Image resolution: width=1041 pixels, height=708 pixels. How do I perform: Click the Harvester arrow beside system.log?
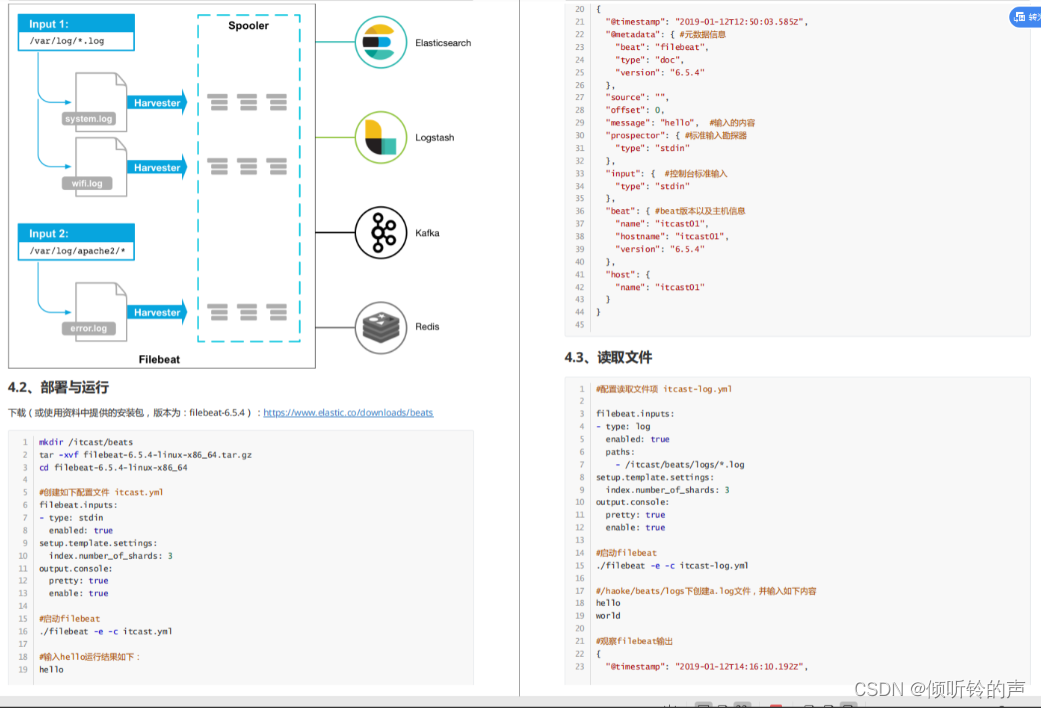[157, 102]
